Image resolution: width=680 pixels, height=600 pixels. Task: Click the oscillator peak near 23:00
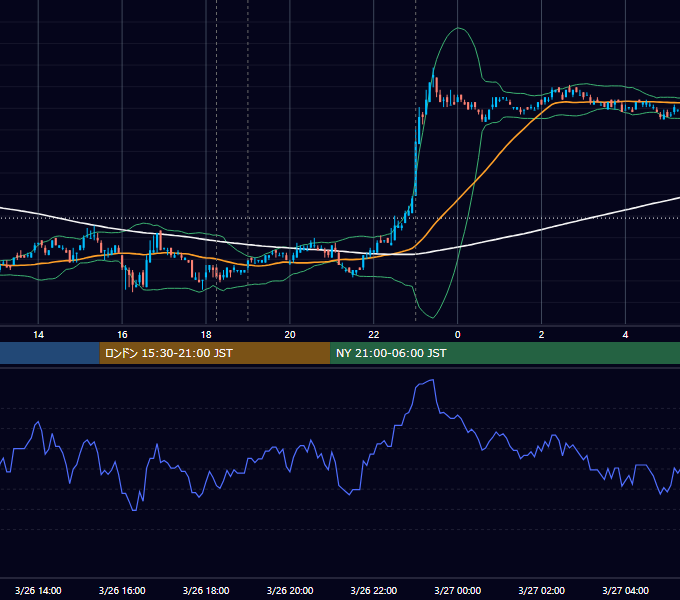(432, 380)
